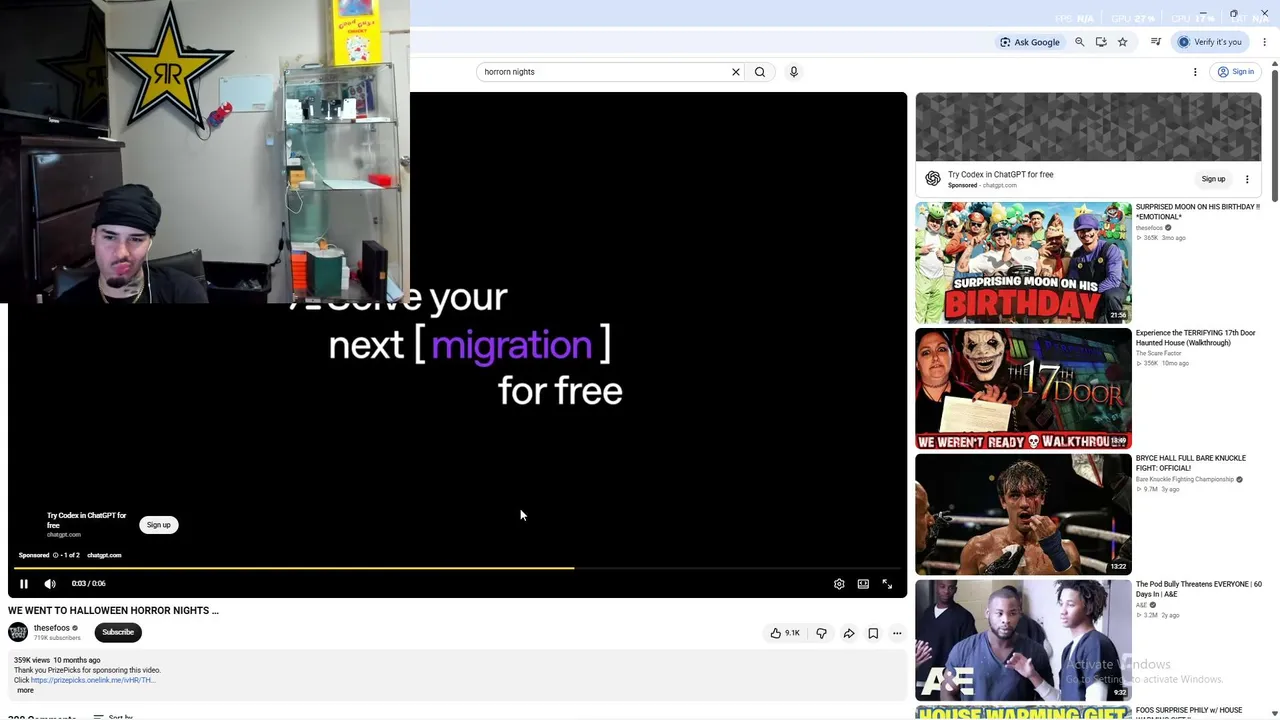Save the video with the bookmark icon
The height and width of the screenshot is (720, 1280).
tap(873, 633)
